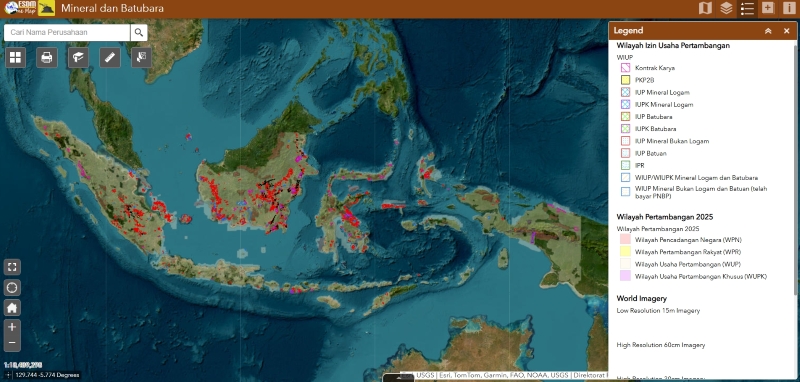Click the Wilayah Pencadangan Negara pink swatch
800x382 pixels.
(x=626, y=240)
